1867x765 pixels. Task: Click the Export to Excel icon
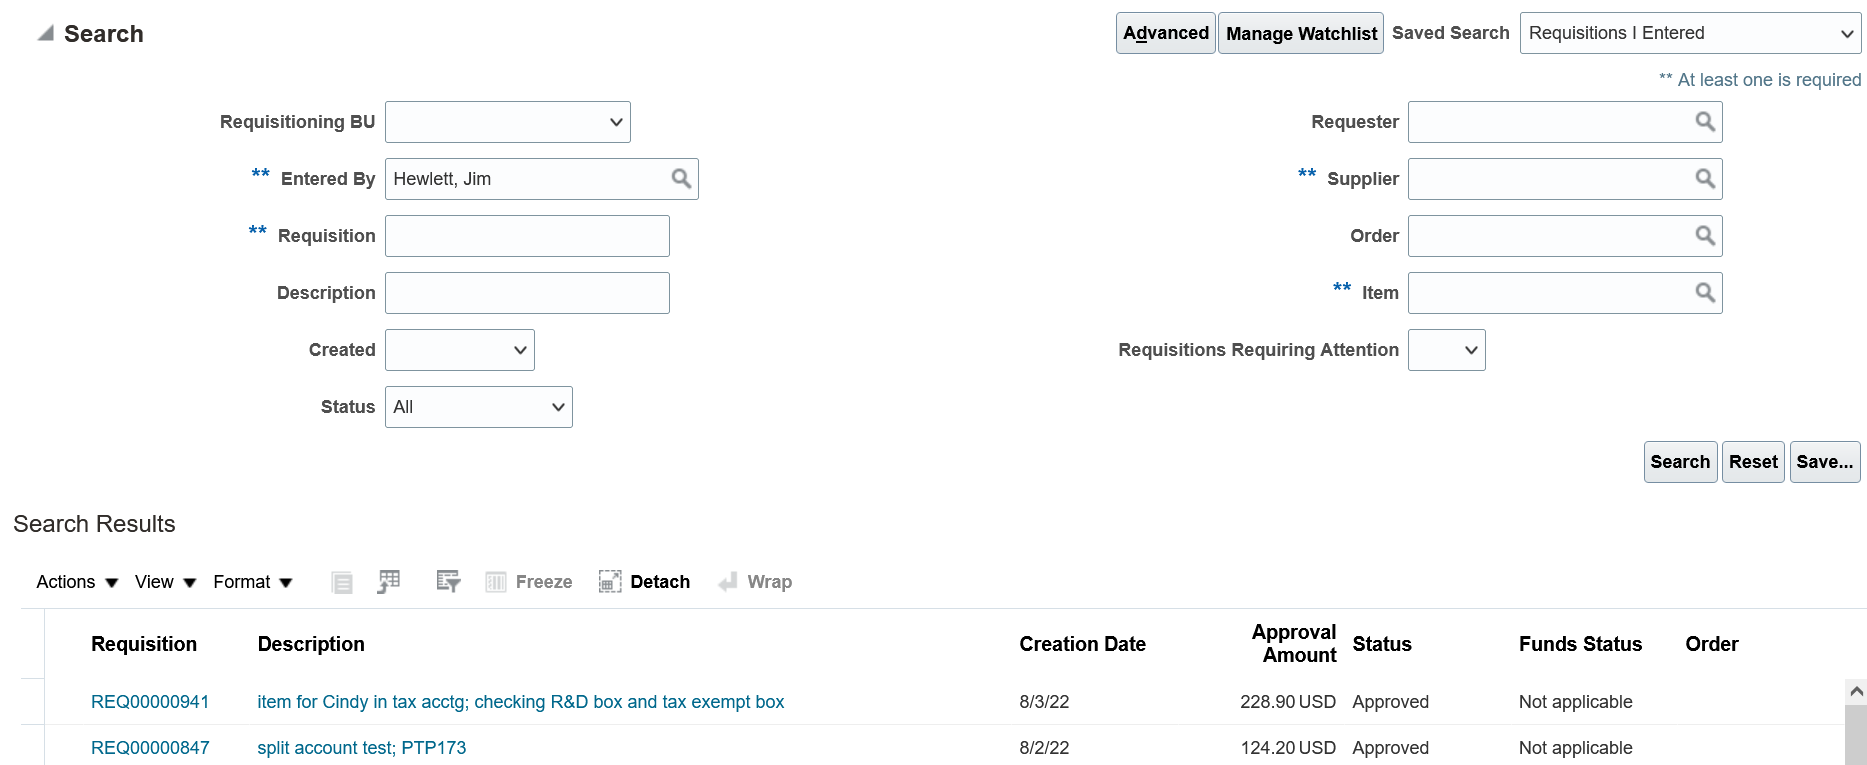click(389, 581)
